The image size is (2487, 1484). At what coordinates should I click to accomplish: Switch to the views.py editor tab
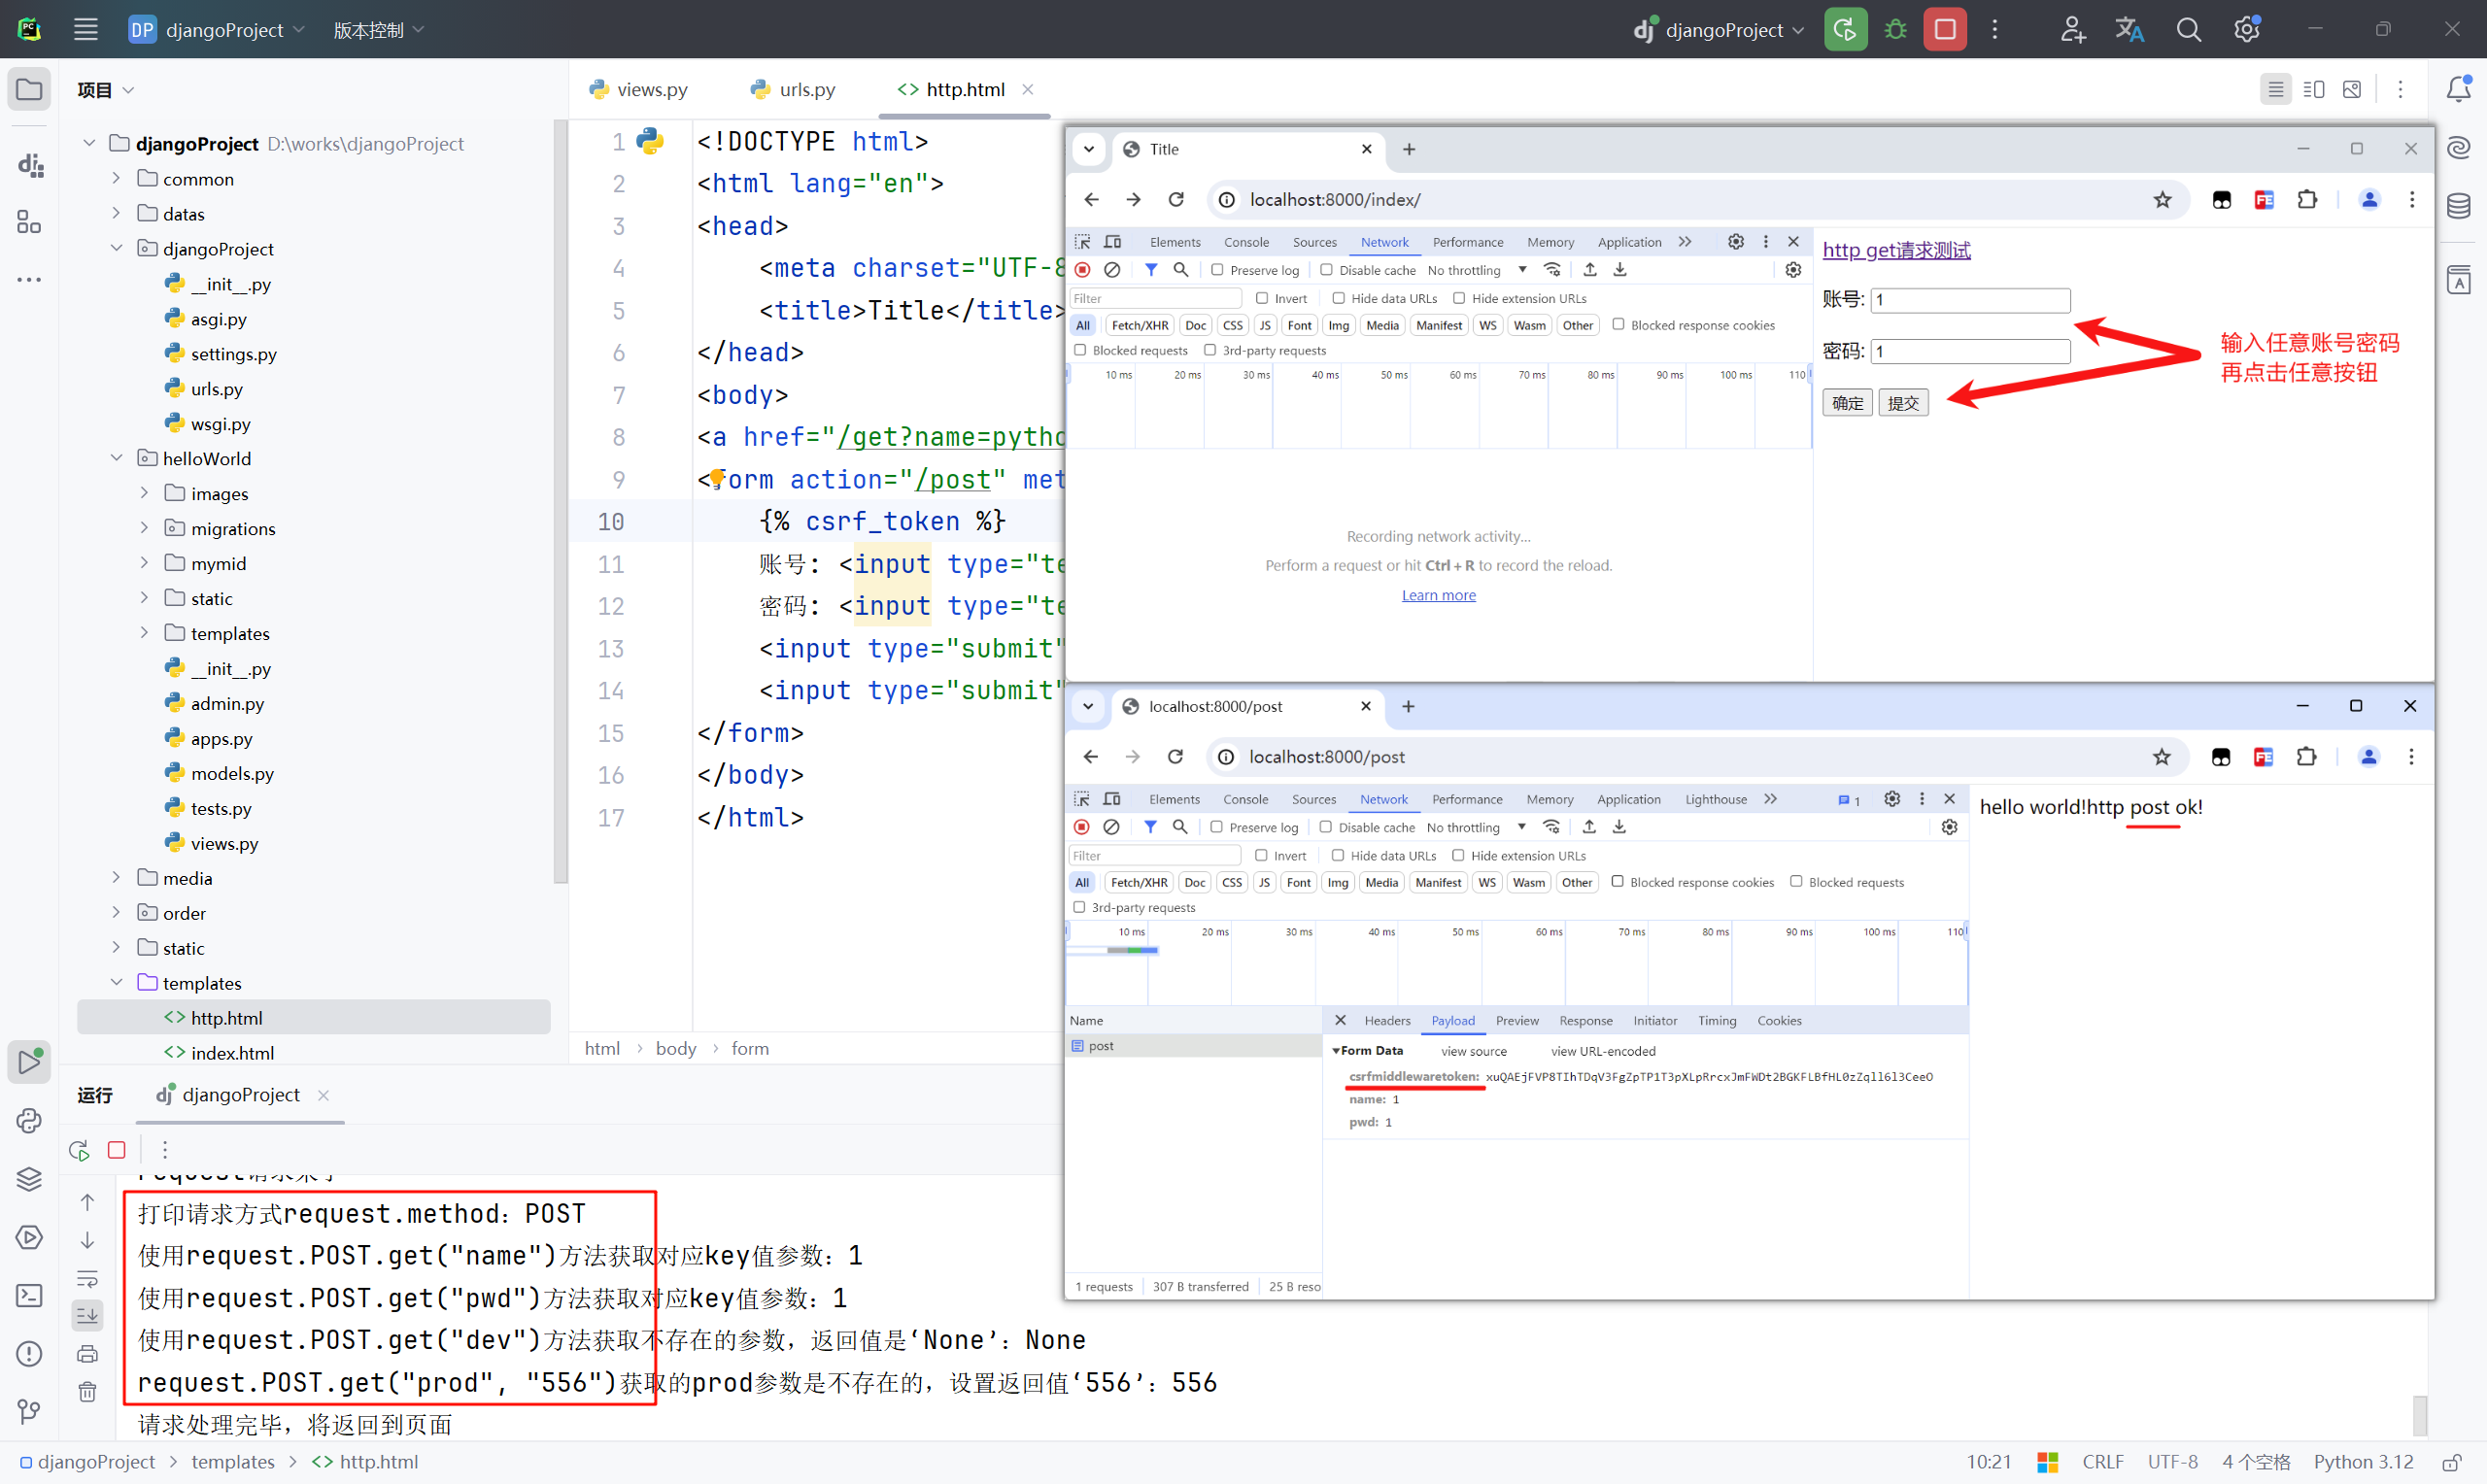pos(639,89)
